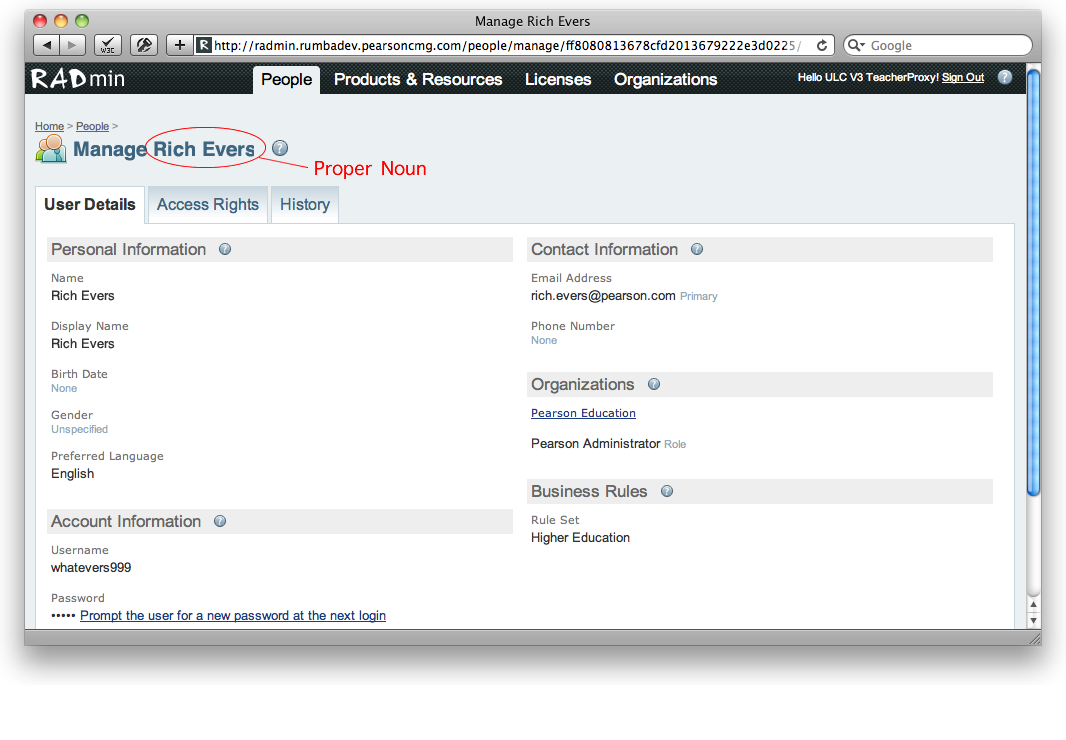This screenshot has height=740, width=1066.
Task: Click the Sign Out link
Action: click(963, 78)
